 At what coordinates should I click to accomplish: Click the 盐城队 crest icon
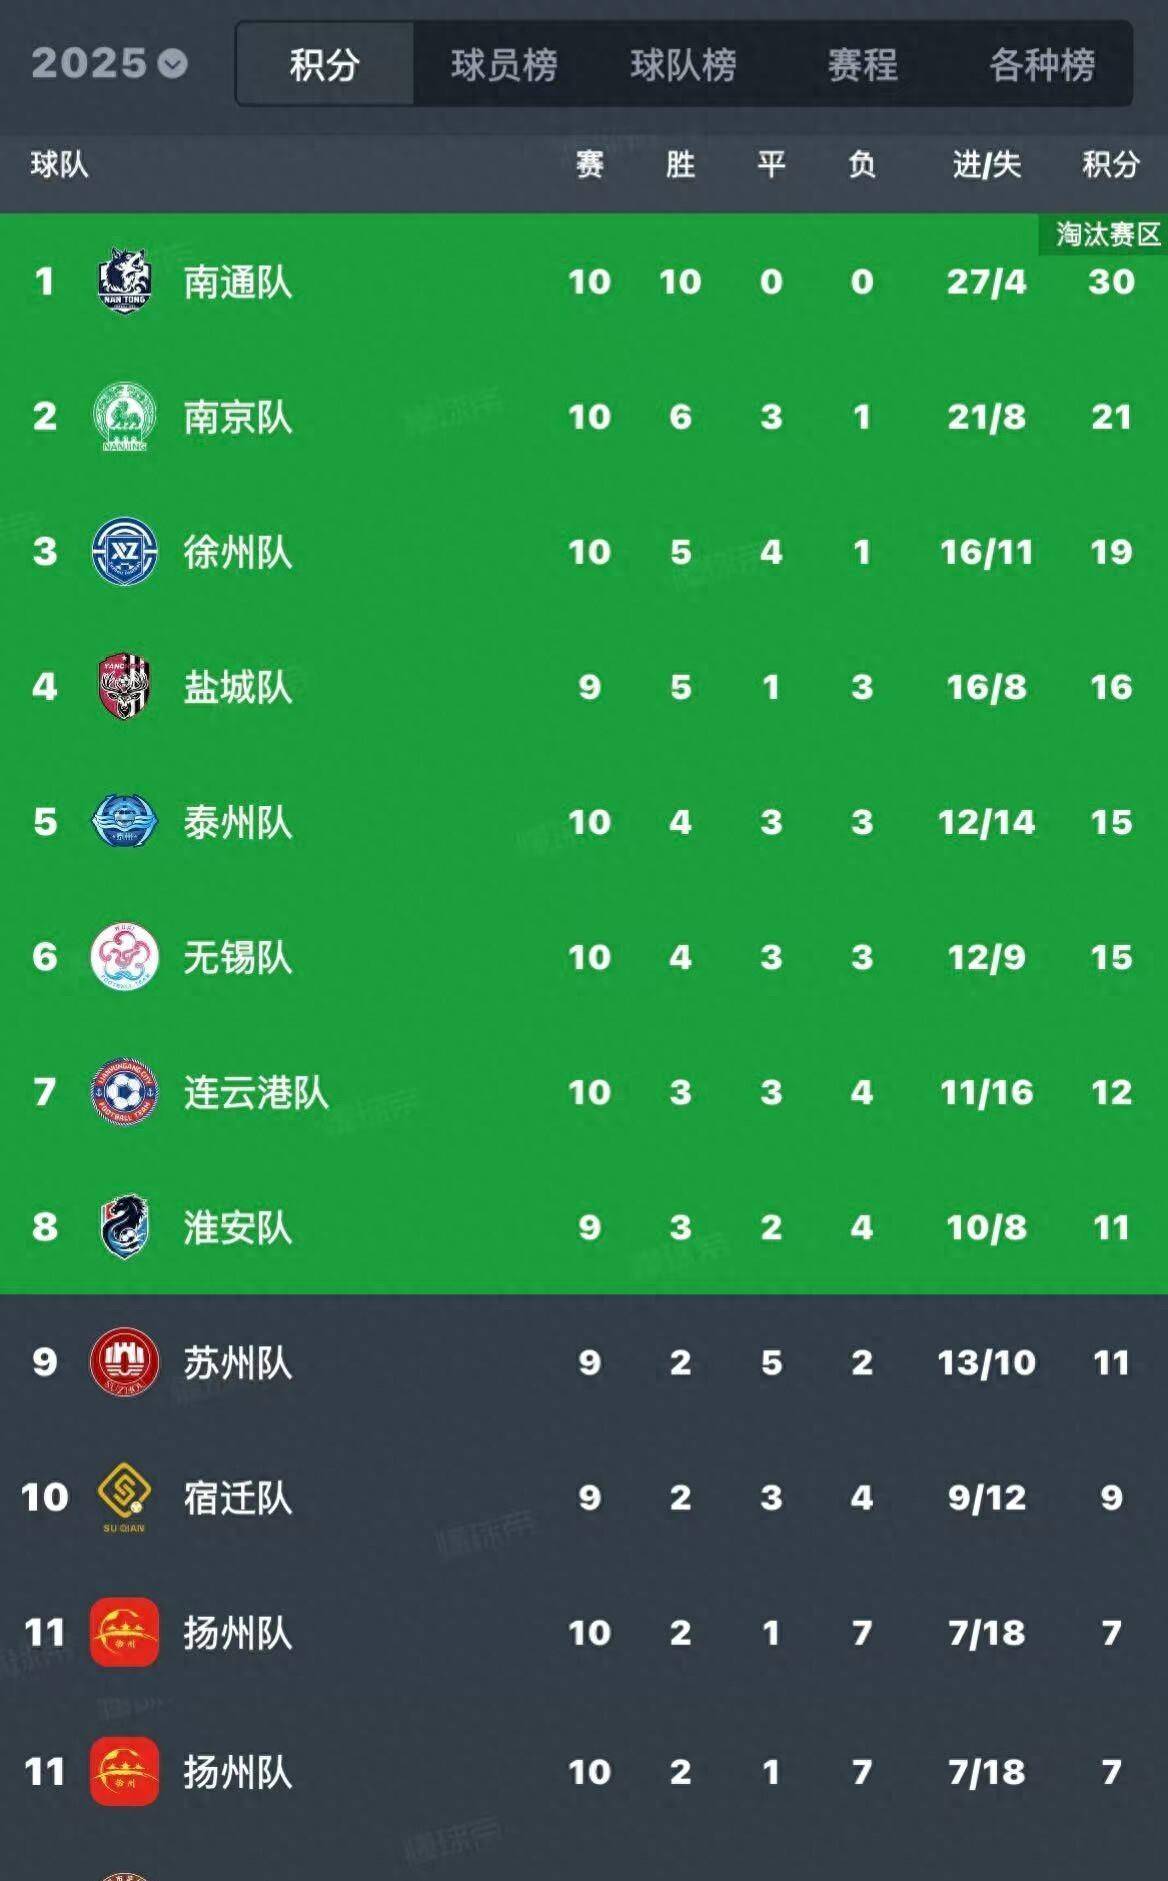(x=124, y=686)
